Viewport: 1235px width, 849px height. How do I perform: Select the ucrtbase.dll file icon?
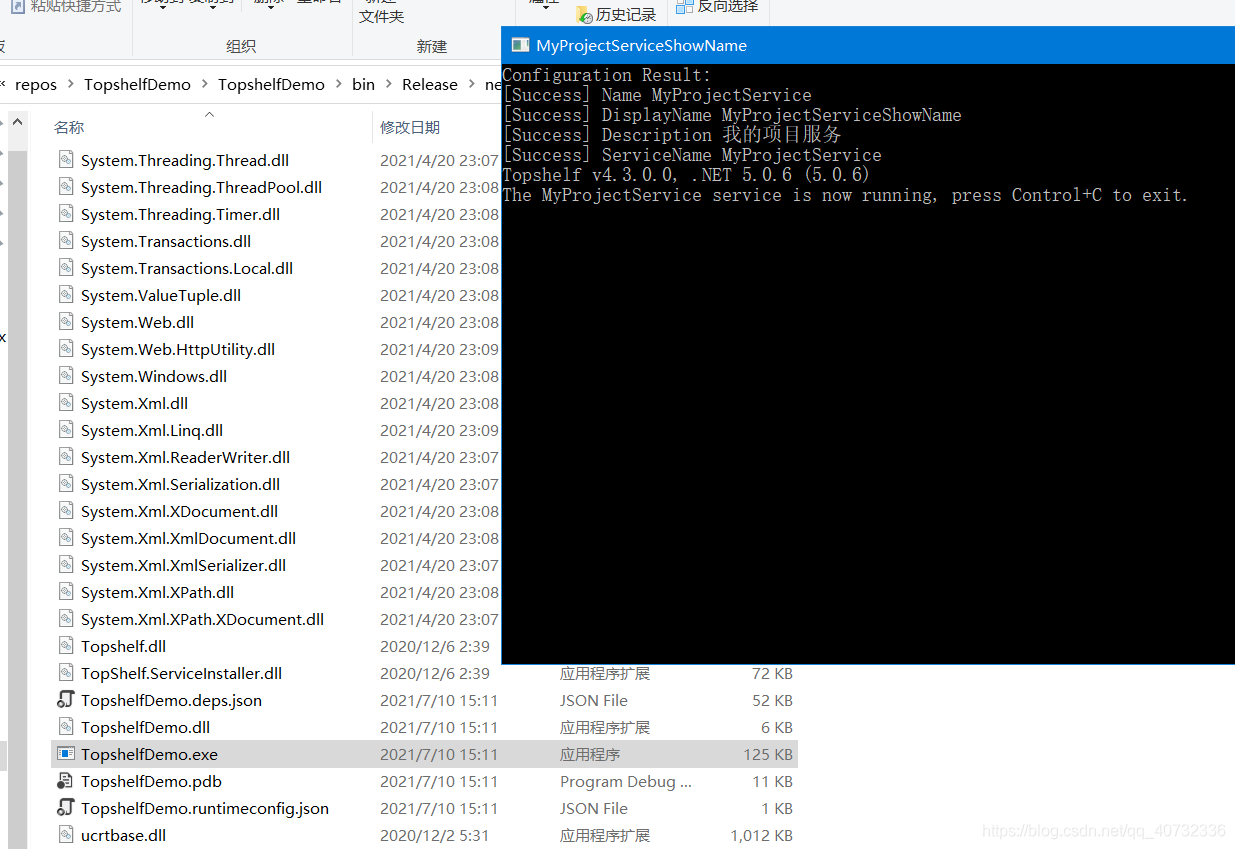(66, 835)
